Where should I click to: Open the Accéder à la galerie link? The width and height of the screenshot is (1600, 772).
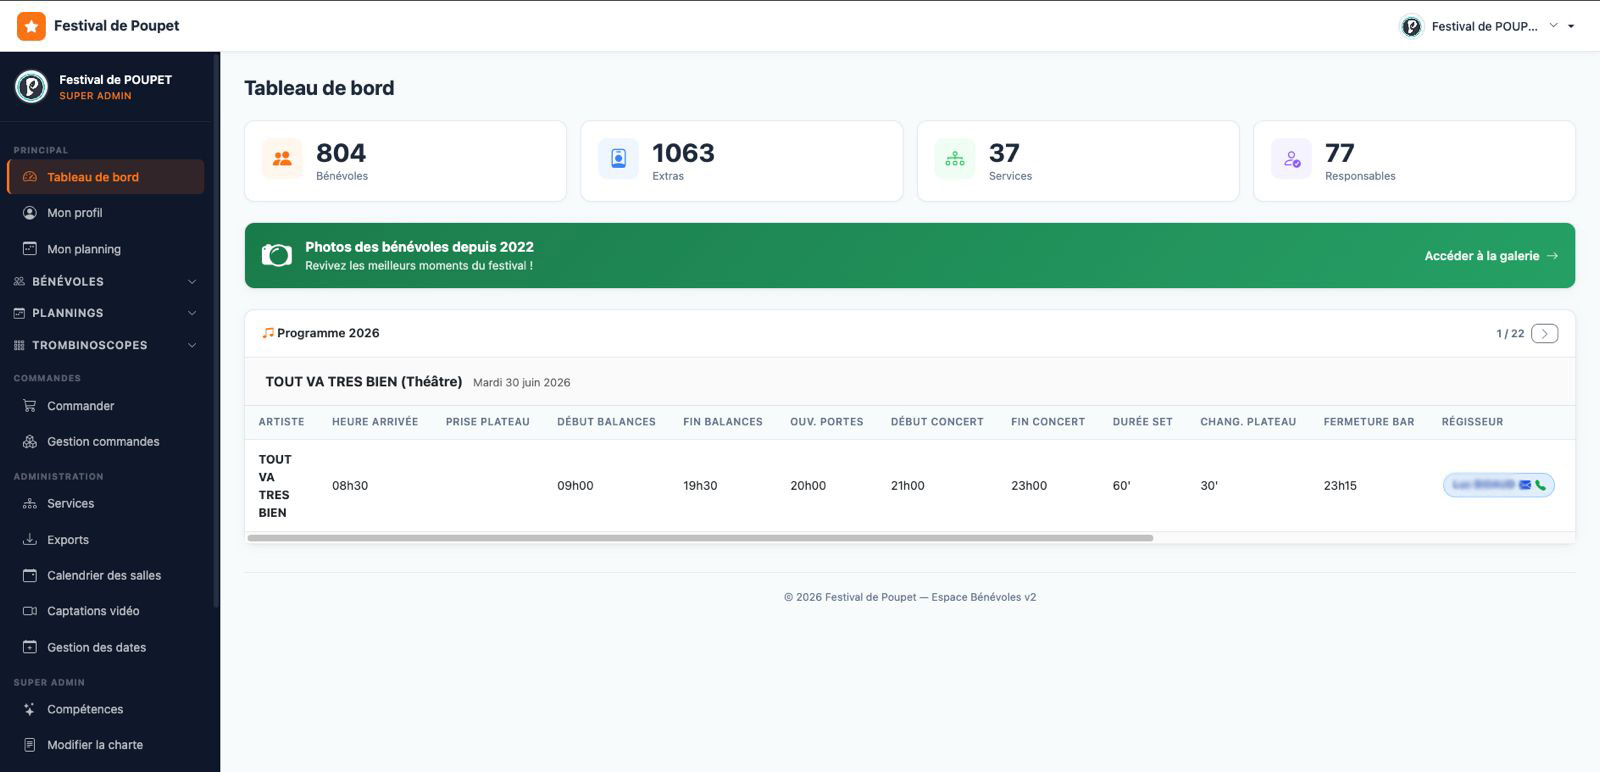[1491, 256]
